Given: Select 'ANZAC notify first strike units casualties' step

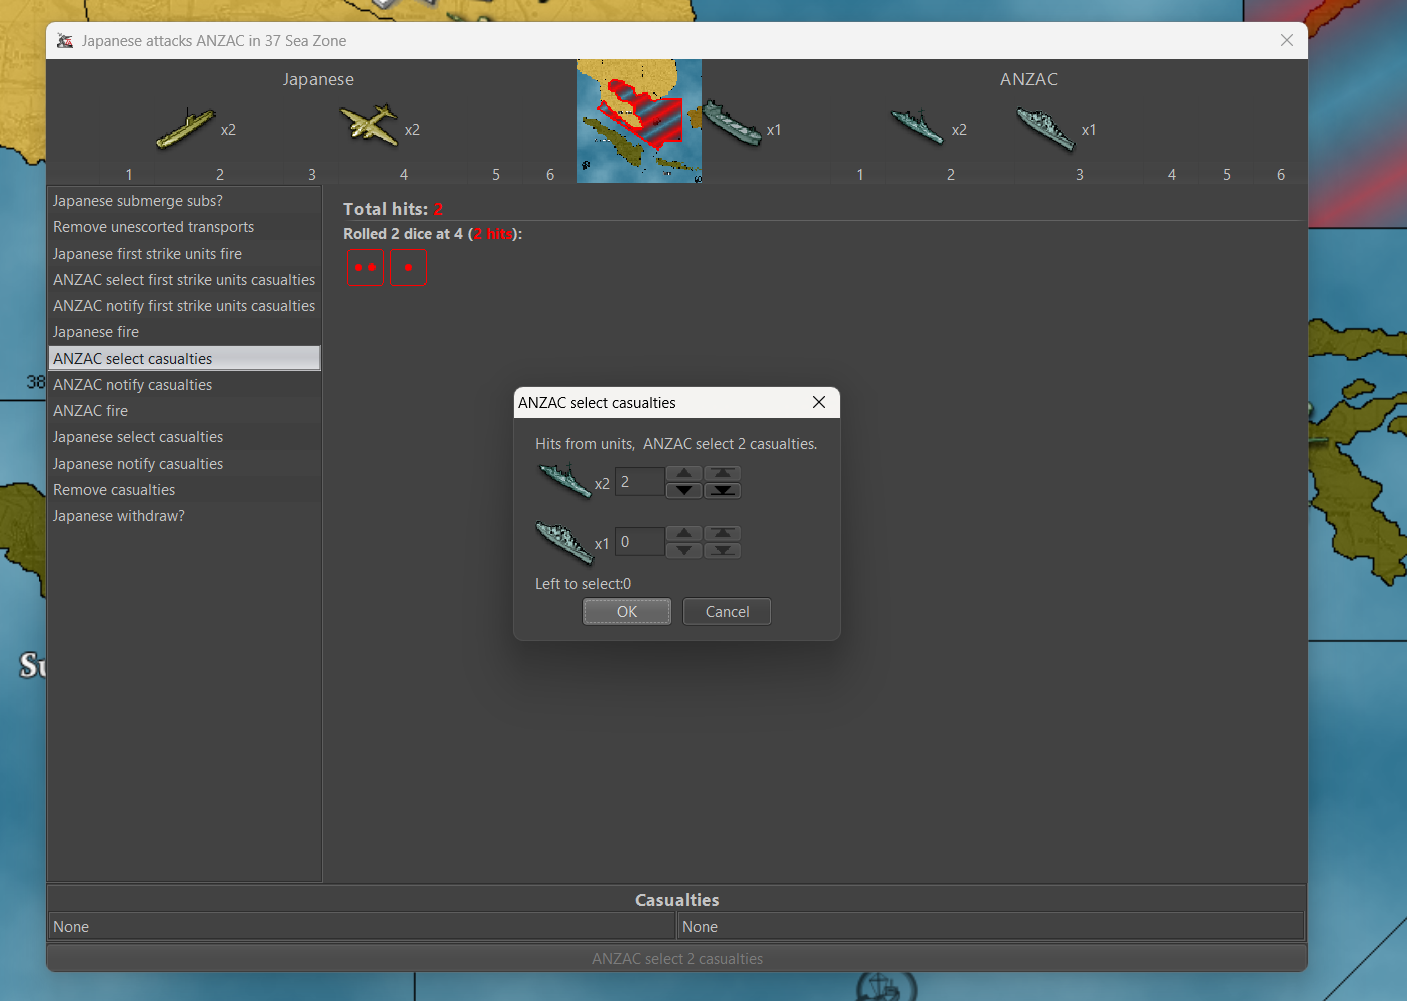Looking at the screenshot, I should (184, 306).
